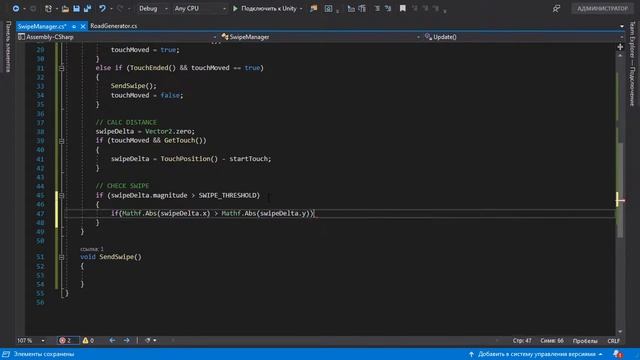The width and height of the screenshot is (640, 360).
Task: Click the find in files toolbar icon
Action: click(x=329, y=8)
